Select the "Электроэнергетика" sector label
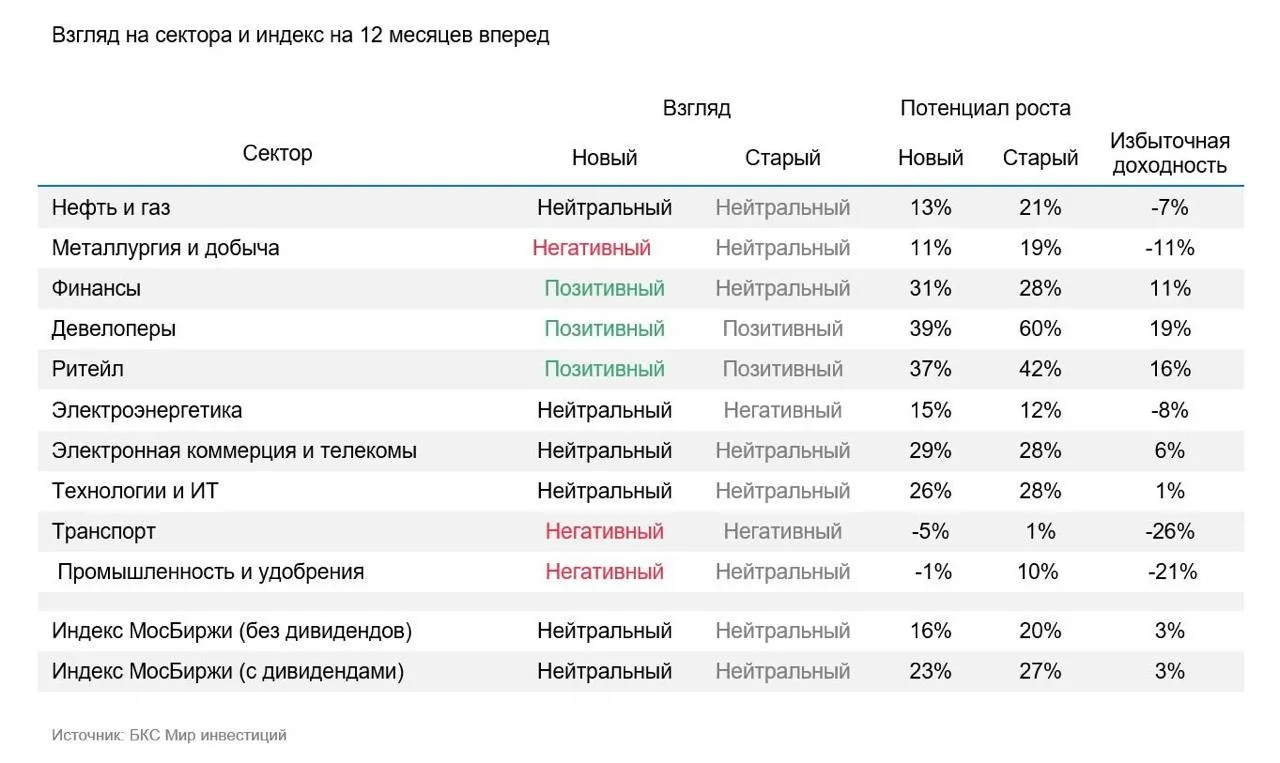Viewport: 1280px width, 763px height. pyautogui.click(x=147, y=410)
